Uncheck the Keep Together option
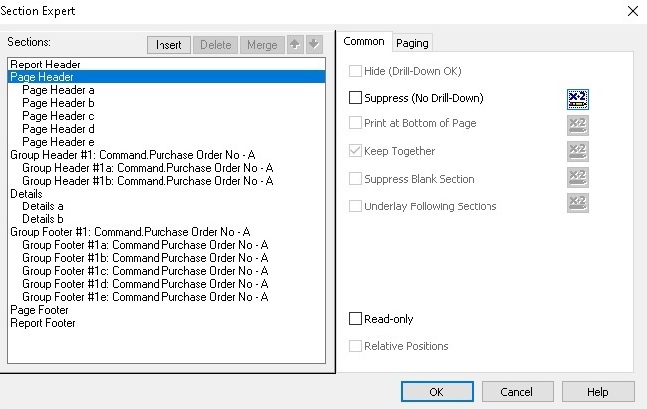The image size is (647, 409). click(355, 151)
